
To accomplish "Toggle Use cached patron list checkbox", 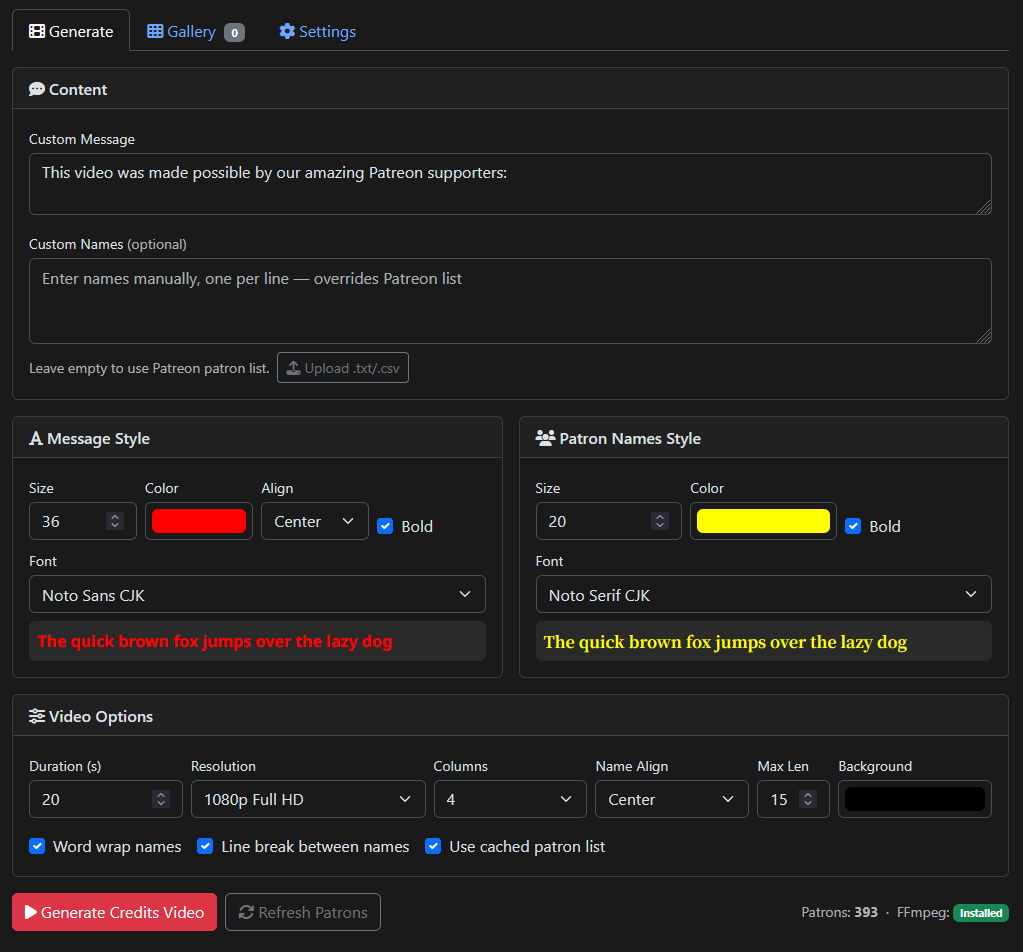I will click(433, 846).
